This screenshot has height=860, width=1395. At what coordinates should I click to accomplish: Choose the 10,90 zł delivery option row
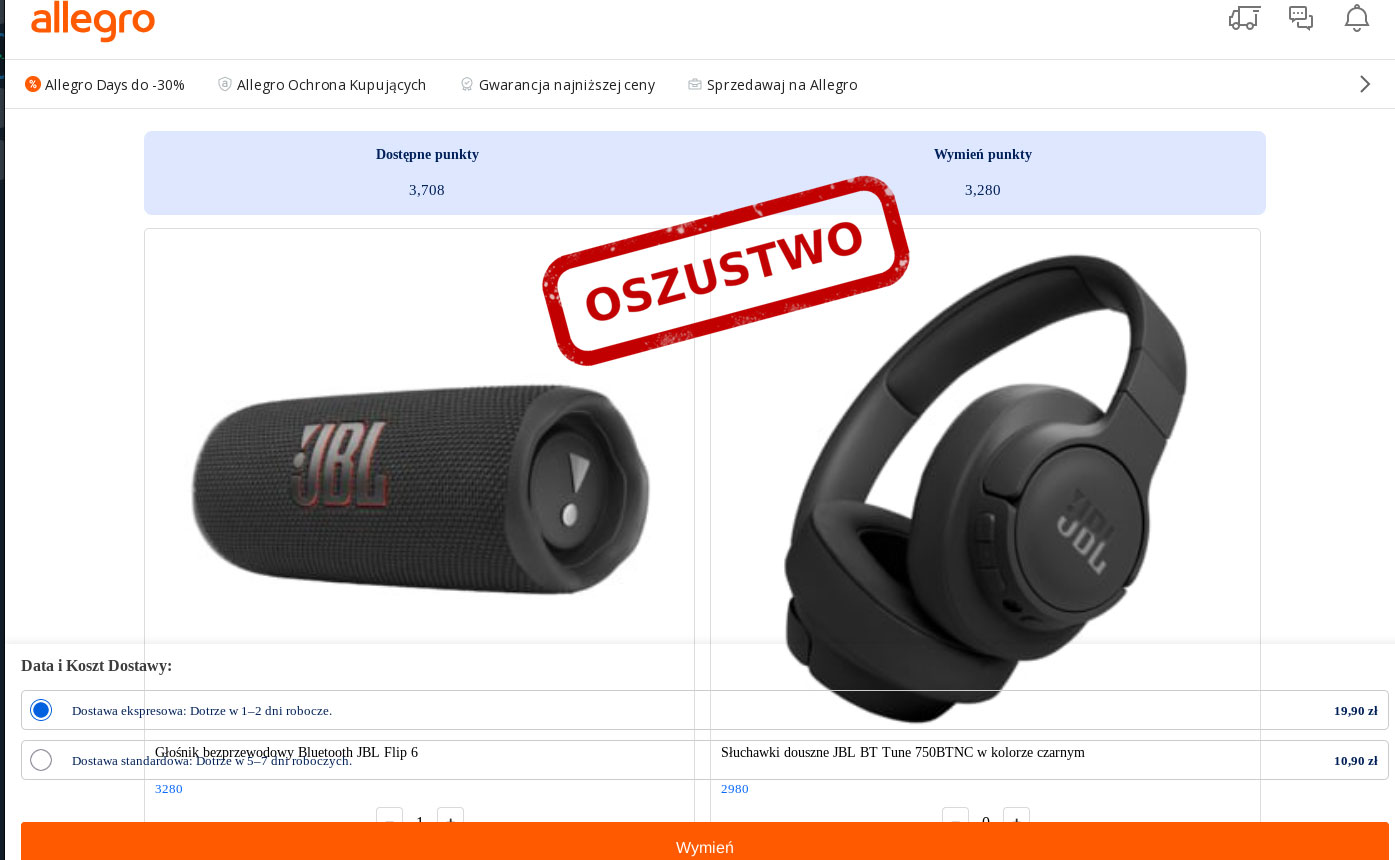tap(705, 760)
